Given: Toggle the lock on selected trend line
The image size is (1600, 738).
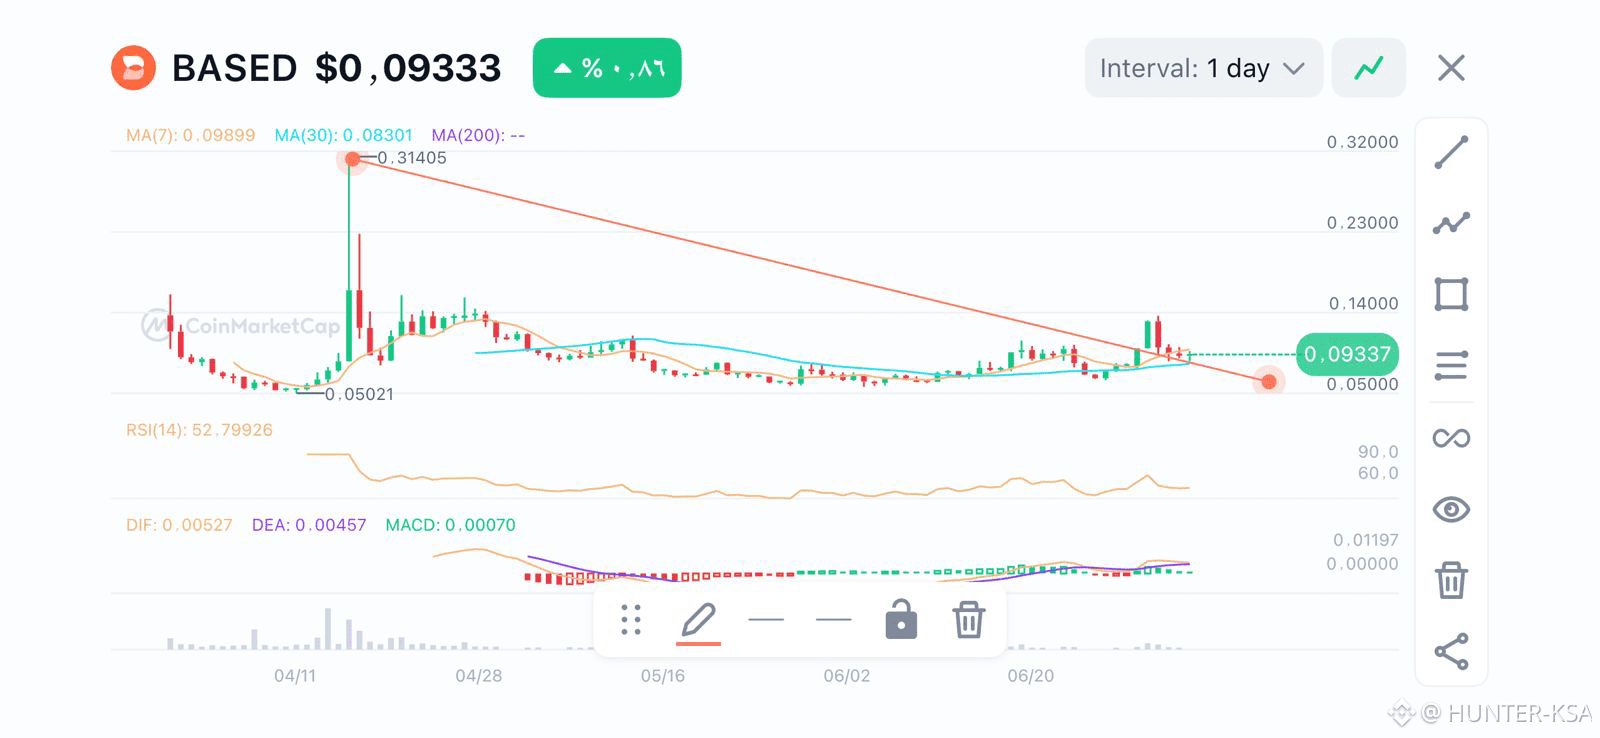Looking at the screenshot, I should point(901,619).
